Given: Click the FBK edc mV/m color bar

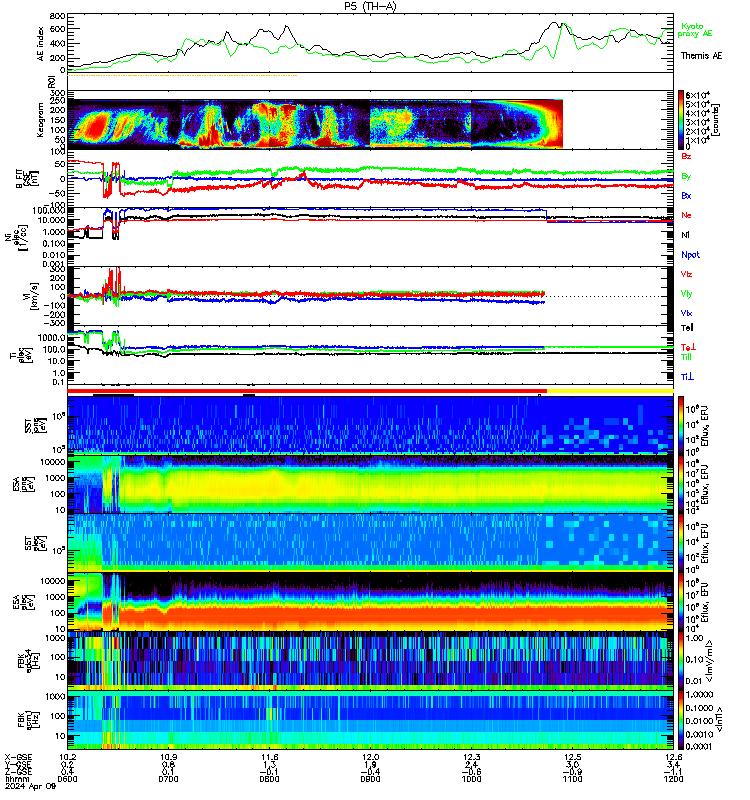Looking at the screenshot, I should [x=681, y=661].
